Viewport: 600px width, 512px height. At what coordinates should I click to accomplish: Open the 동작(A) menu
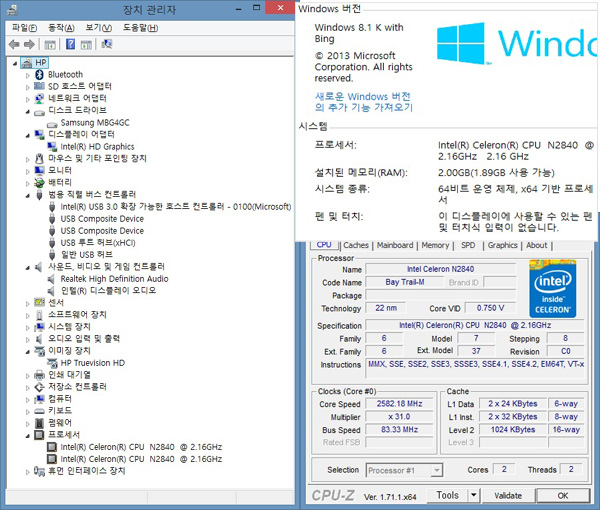[x=61, y=28]
